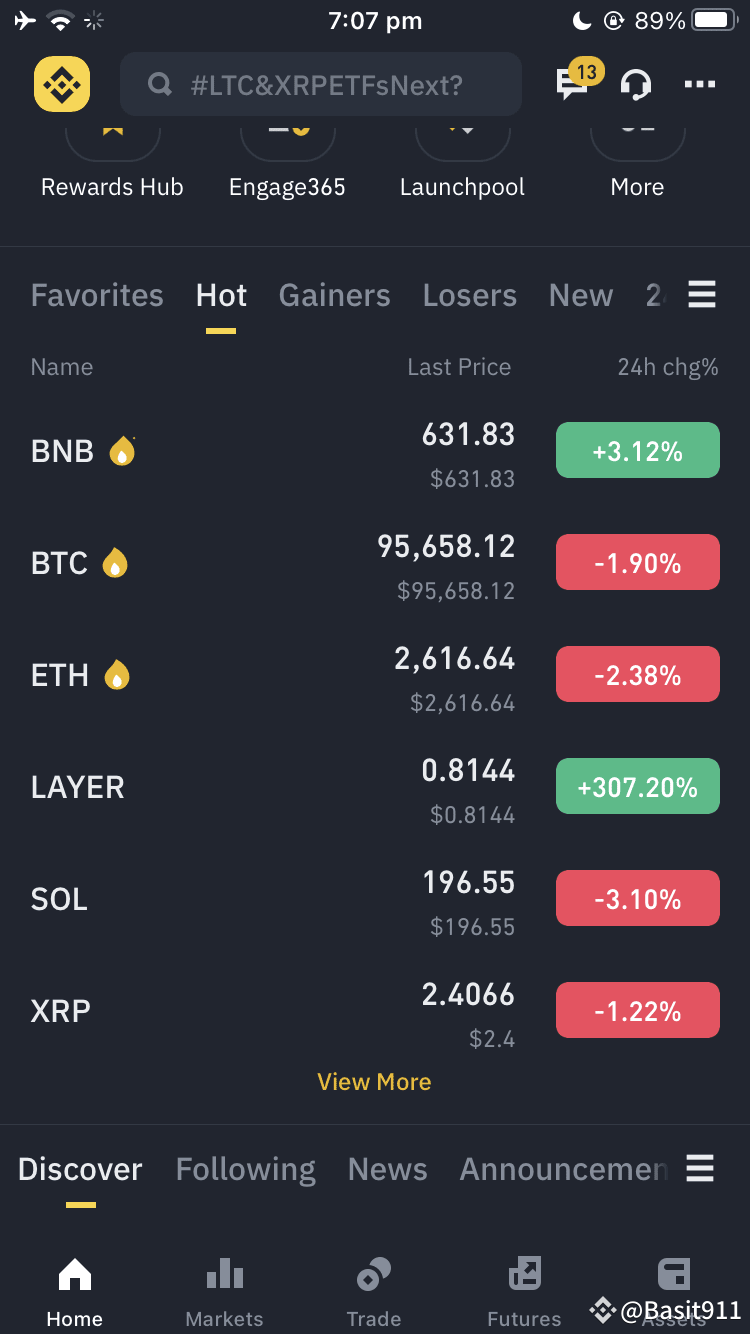The height and width of the screenshot is (1334, 750).
Task: Click the View More link
Action: click(x=374, y=1082)
